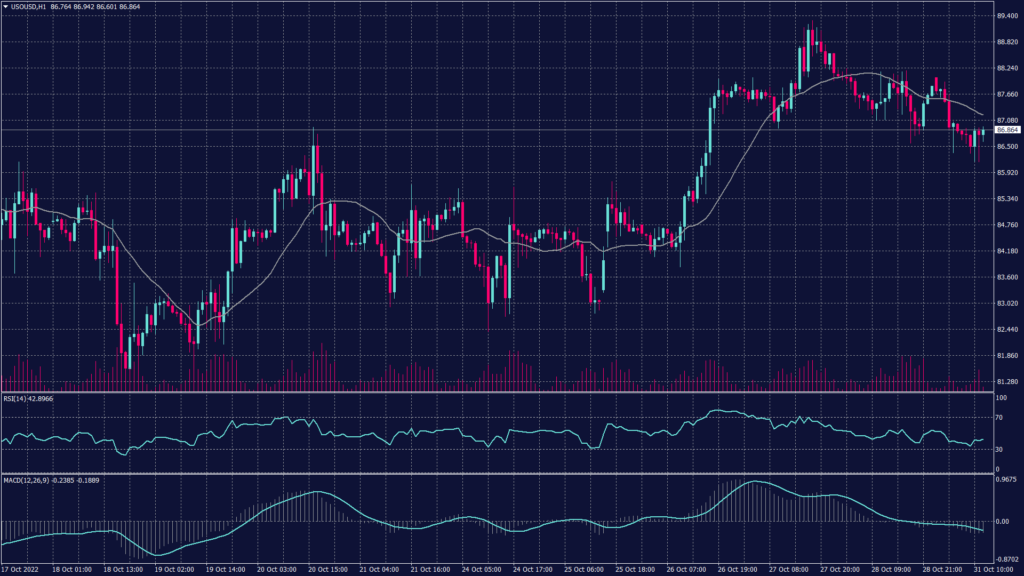Viewport: 1024px width, 576px height.
Task: Click the 85.340 price scale label
Action: point(1005,198)
